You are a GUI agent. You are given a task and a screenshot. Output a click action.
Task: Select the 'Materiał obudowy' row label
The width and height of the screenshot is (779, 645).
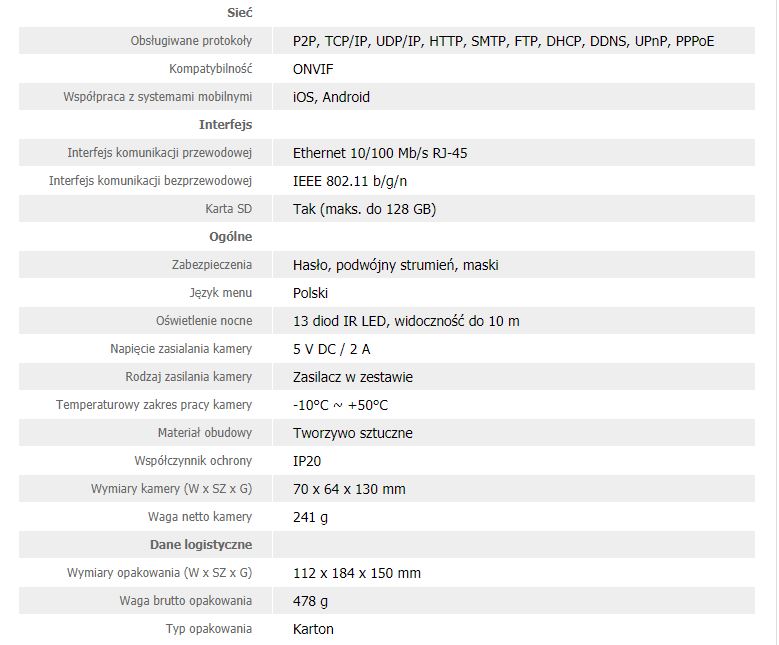205,433
